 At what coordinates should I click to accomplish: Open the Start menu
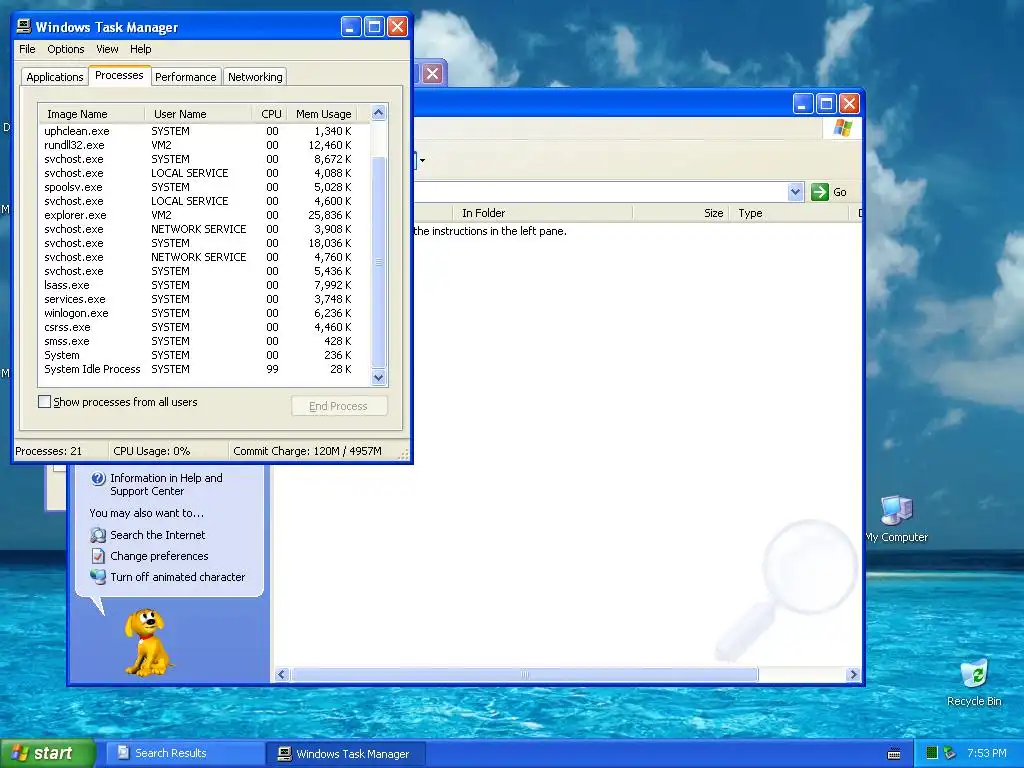(x=48, y=753)
